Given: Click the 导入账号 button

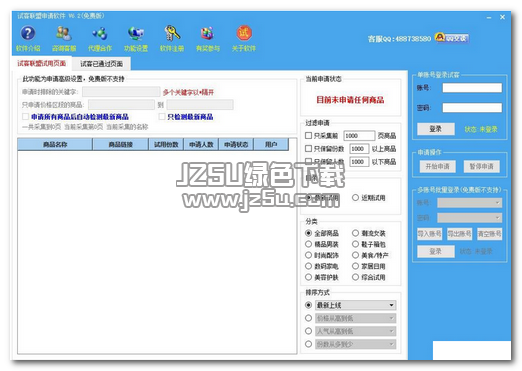Looking at the screenshot, I should pyautogui.click(x=429, y=234).
